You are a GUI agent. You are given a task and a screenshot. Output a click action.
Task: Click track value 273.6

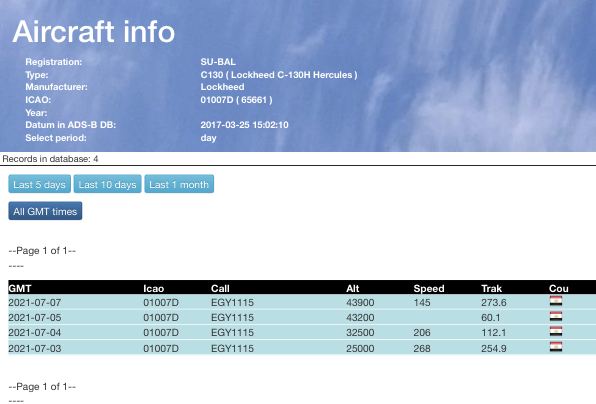coord(494,303)
